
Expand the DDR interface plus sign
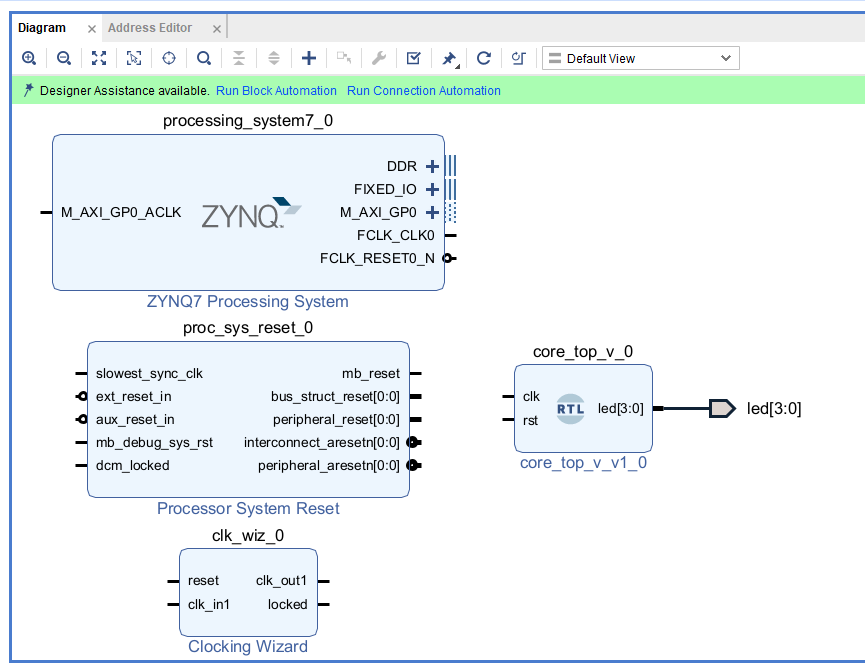[x=432, y=166]
